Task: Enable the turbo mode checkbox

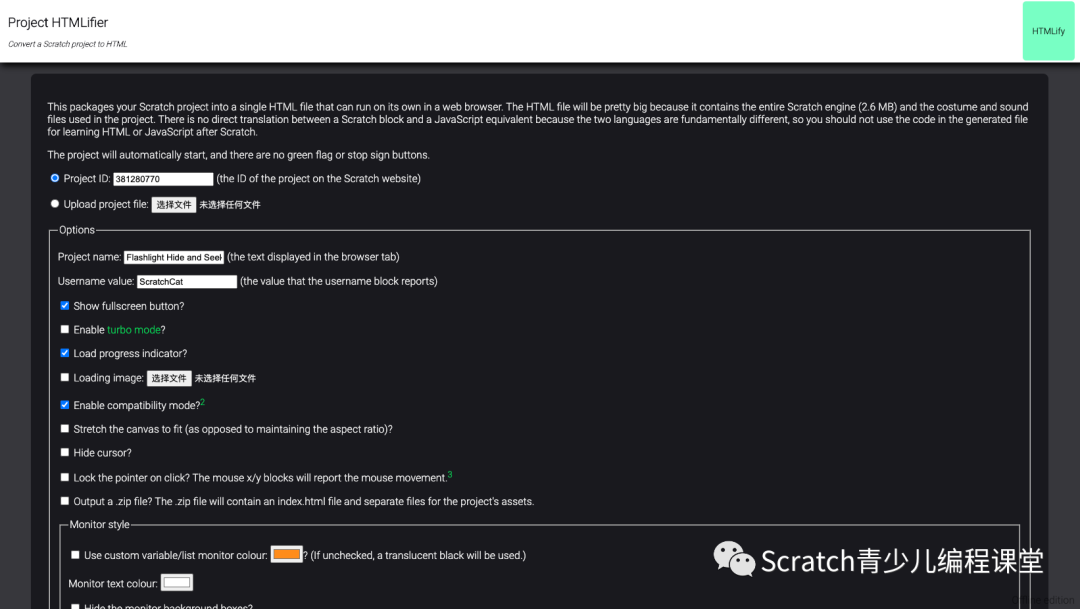Action: tap(64, 329)
